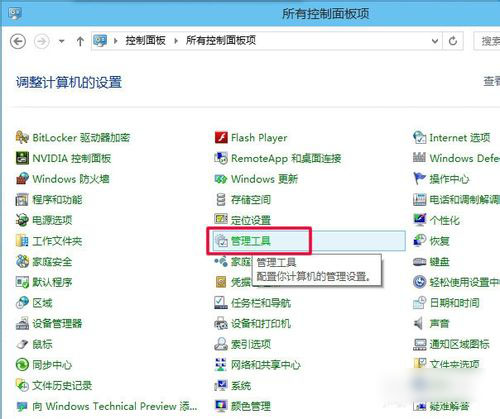The height and width of the screenshot is (419, 500).
Task: Open the 同步中心 green icon
Action: coord(22,365)
